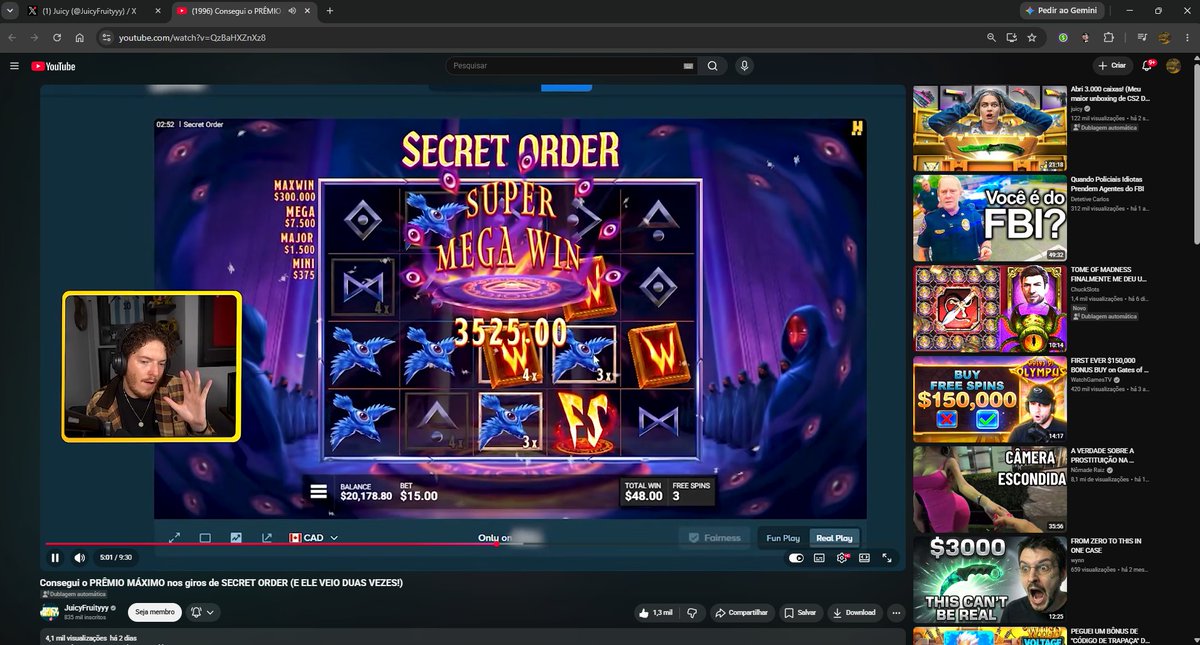The image size is (1200, 645).
Task: Click the Download button
Action: 854,612
